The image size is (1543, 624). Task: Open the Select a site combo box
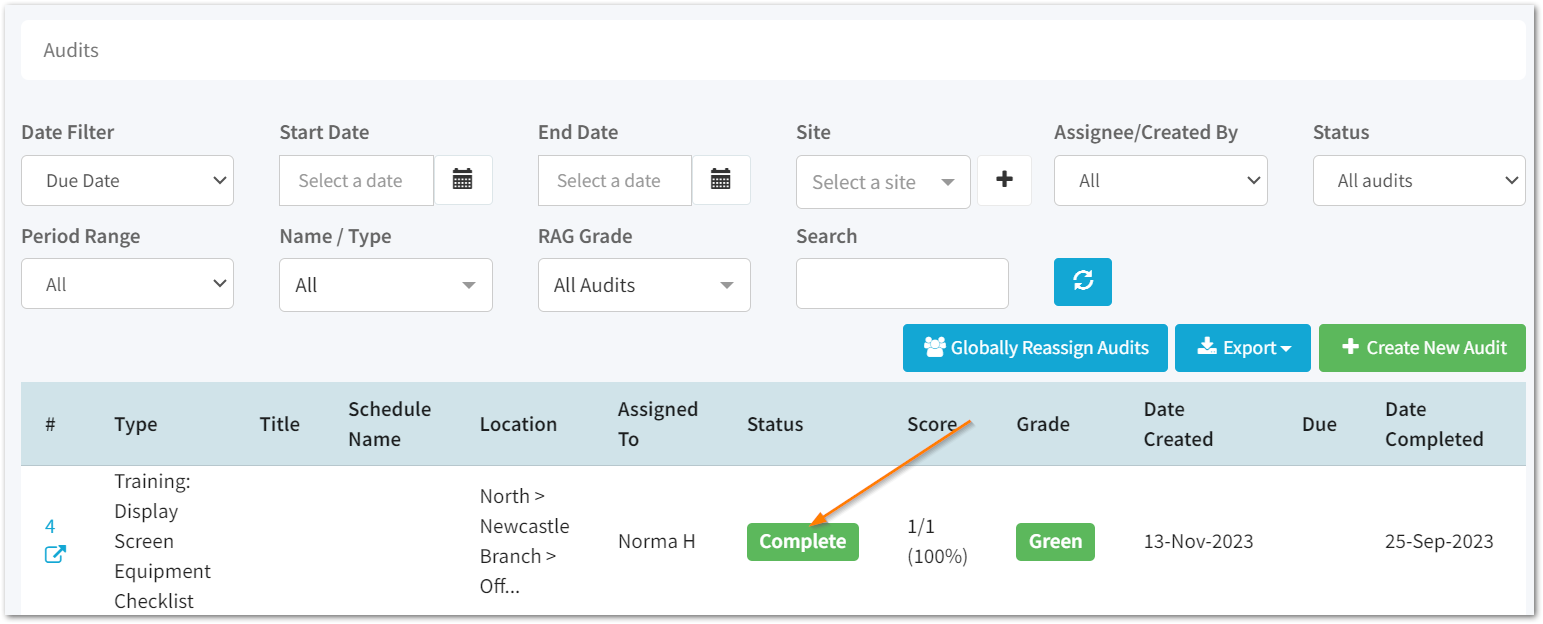(883, 181)
